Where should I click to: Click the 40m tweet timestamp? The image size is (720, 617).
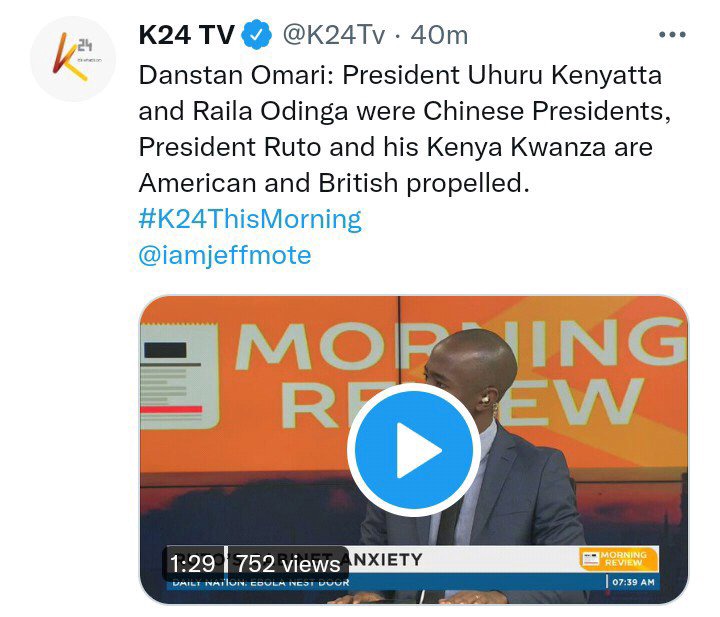pos(439,35)
